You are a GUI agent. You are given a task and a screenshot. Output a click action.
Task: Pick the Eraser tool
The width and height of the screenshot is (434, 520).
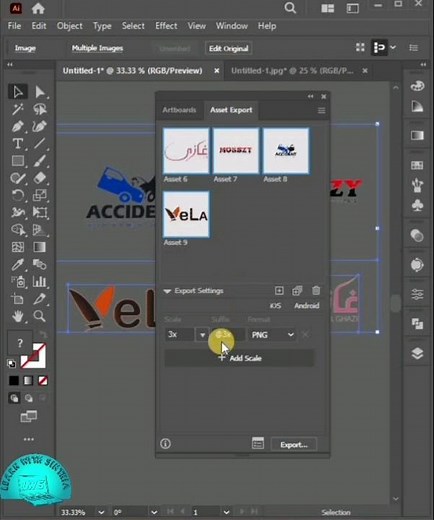40,178
